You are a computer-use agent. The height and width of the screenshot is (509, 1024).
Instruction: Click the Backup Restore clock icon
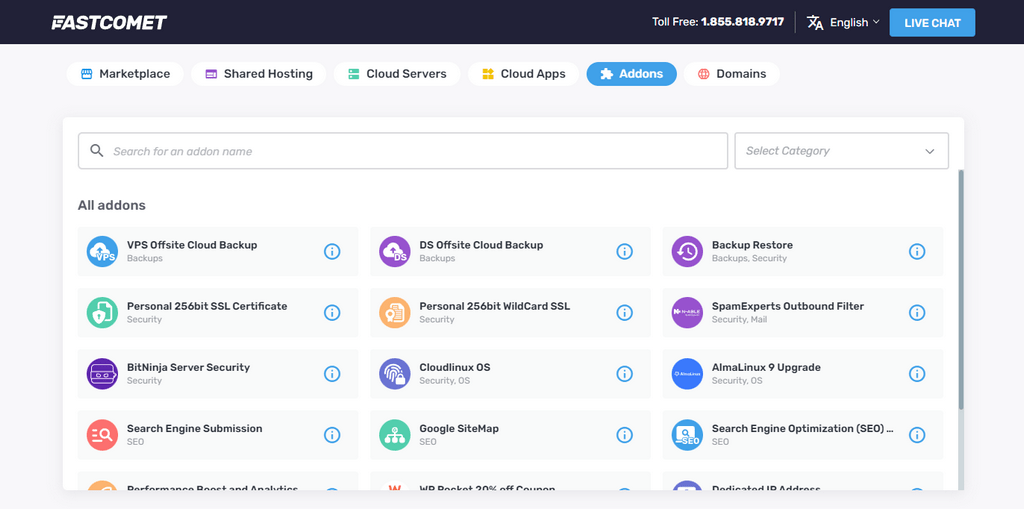pyautogui.click(x=688, y=252)
